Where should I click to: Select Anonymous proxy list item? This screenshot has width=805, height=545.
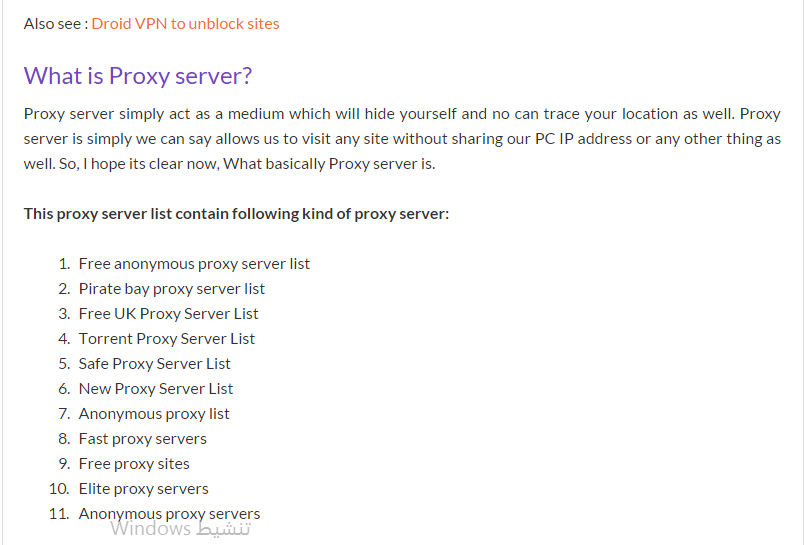[x=154, y=414]
